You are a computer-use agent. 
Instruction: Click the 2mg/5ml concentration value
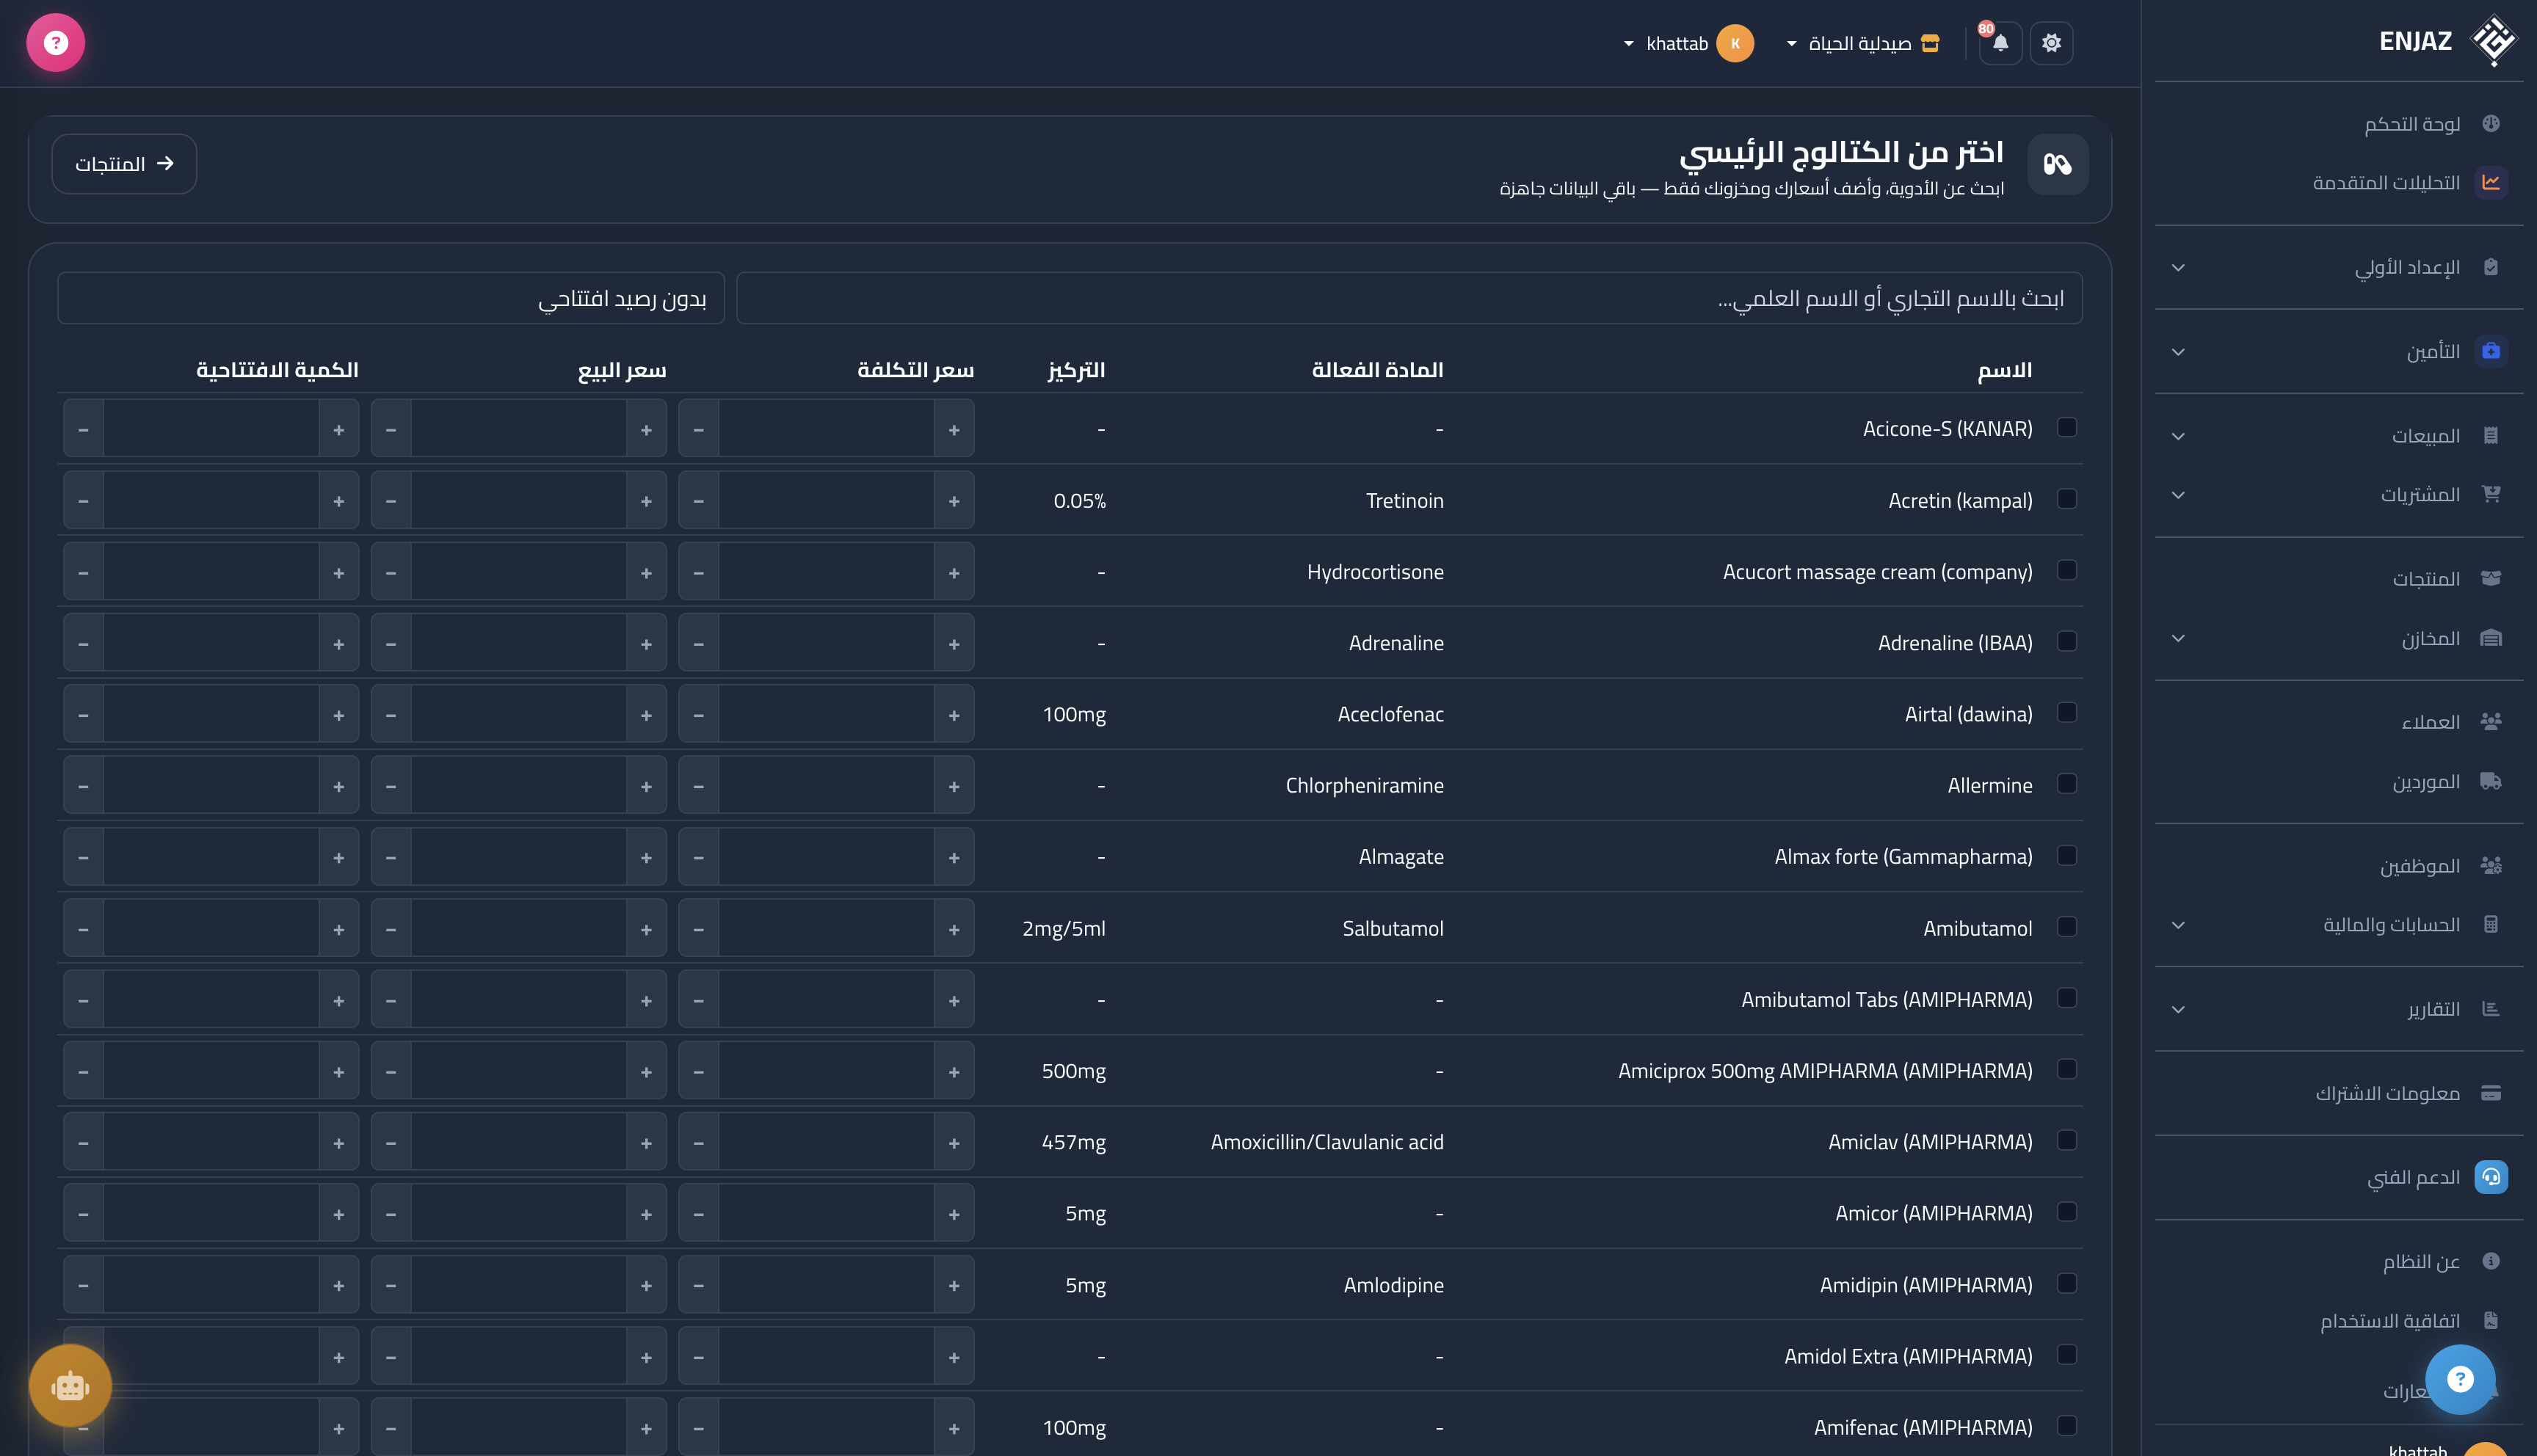tap(1064, 928)
